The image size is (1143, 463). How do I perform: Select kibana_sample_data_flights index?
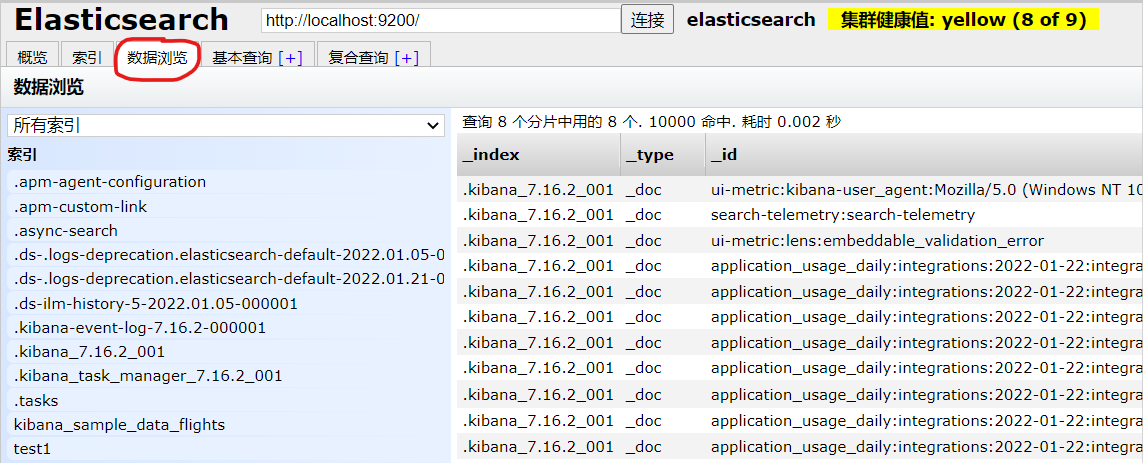point(227,425)
